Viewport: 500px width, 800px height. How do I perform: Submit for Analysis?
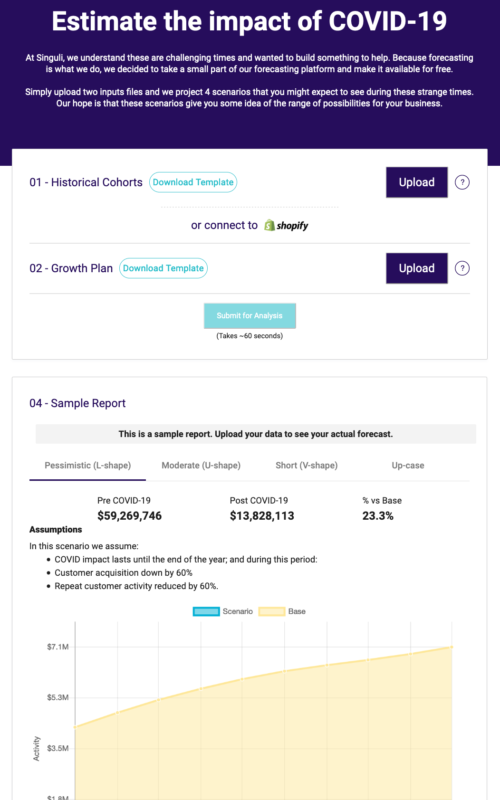tap(249, 316)
